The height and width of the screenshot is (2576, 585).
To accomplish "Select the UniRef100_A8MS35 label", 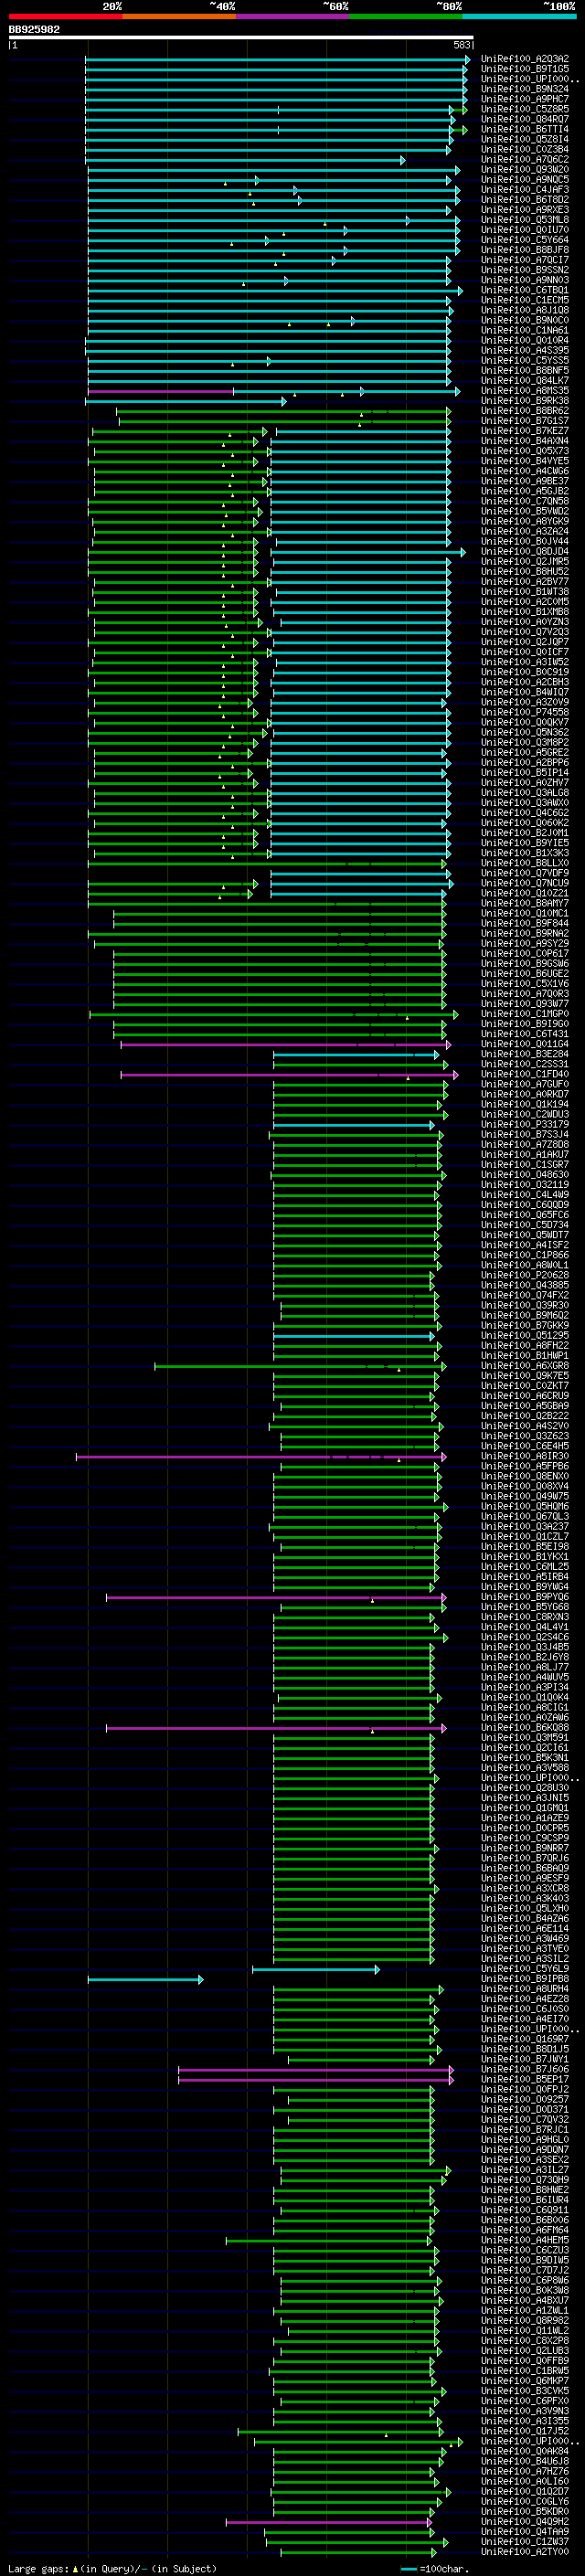I will pos(525,391).
